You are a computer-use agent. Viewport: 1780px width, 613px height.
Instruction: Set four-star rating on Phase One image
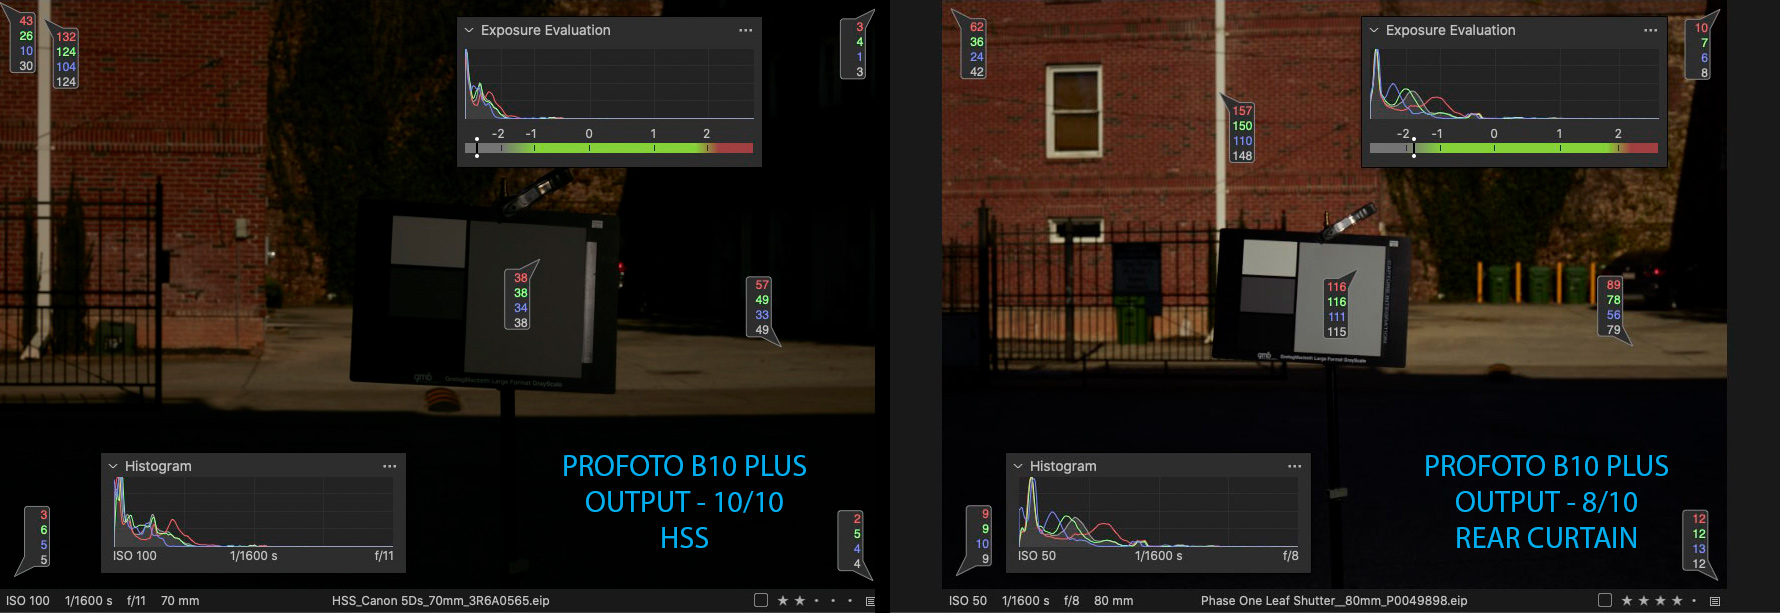point(1677,601)
